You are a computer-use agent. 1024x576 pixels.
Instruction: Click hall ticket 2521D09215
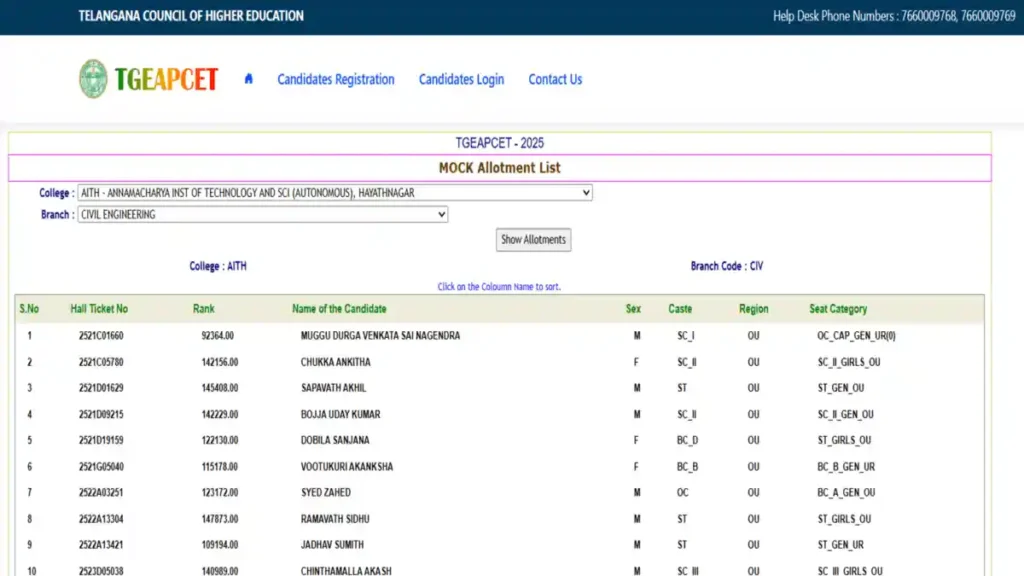click(101, 414)
